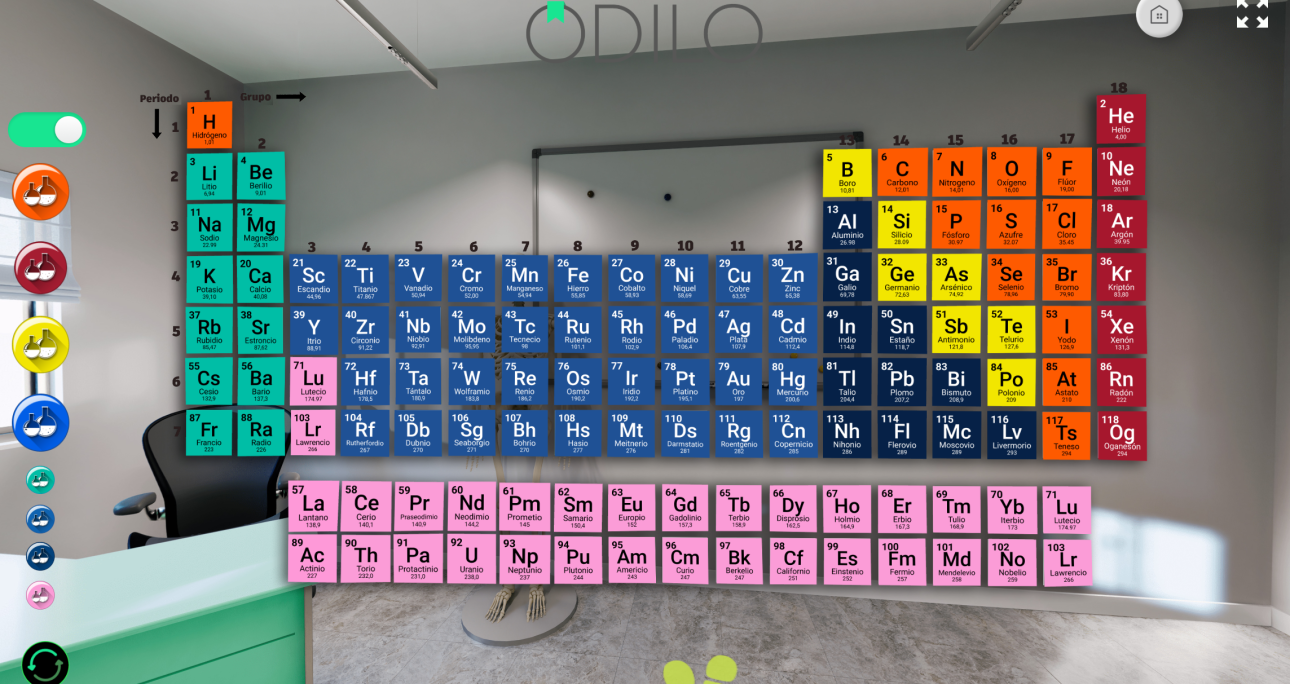Select the Oro (Au) tile
Viewport: 1290px width, 684px height.
point(739,382)
